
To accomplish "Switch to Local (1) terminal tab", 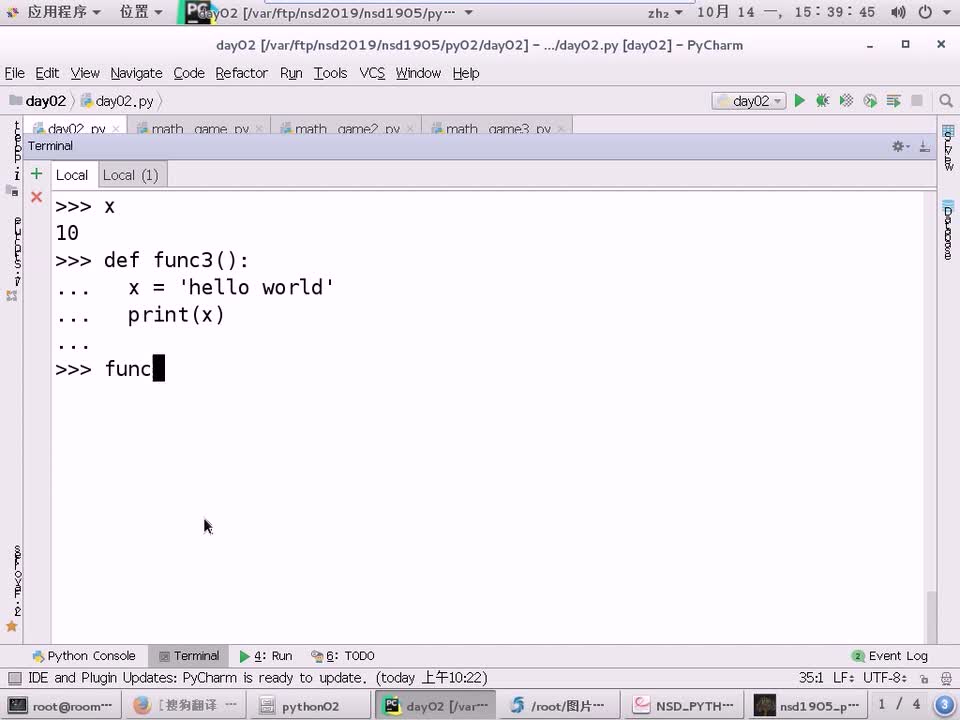I will click(131, 175).
